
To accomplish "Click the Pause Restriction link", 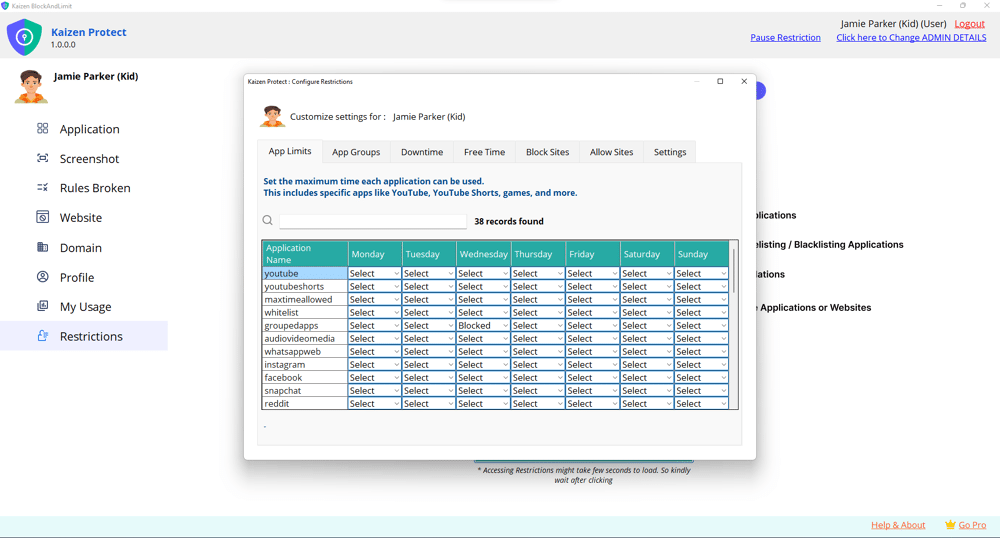I will coord(785,38).
